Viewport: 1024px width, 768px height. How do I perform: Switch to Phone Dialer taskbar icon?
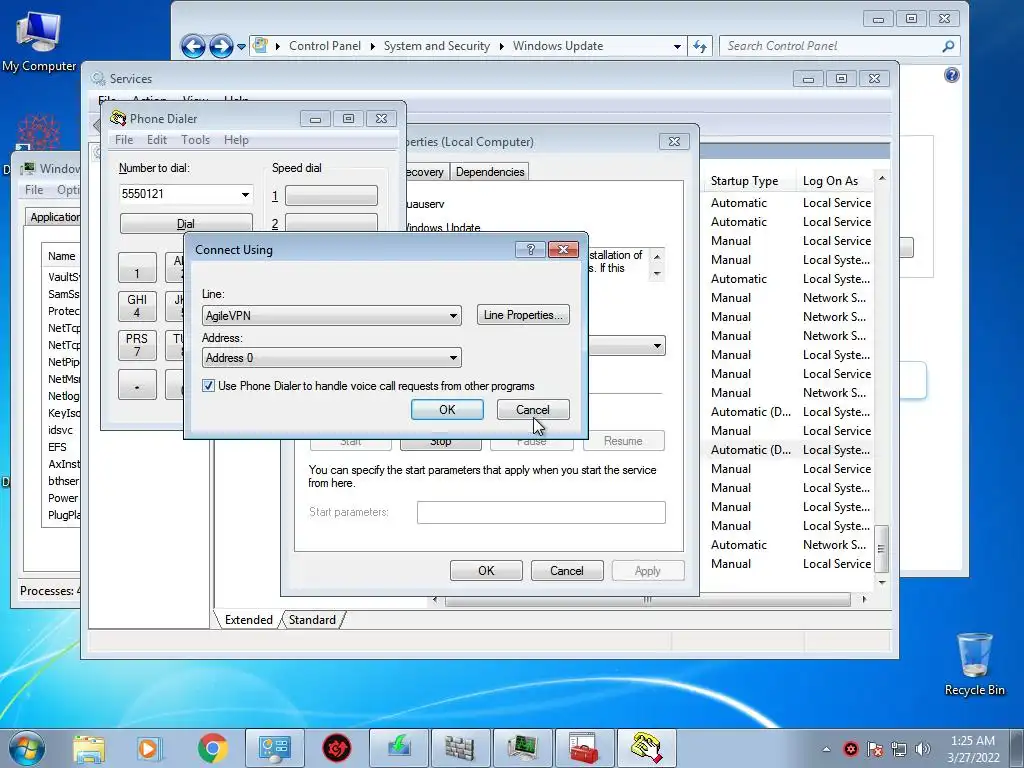[647, 748]
